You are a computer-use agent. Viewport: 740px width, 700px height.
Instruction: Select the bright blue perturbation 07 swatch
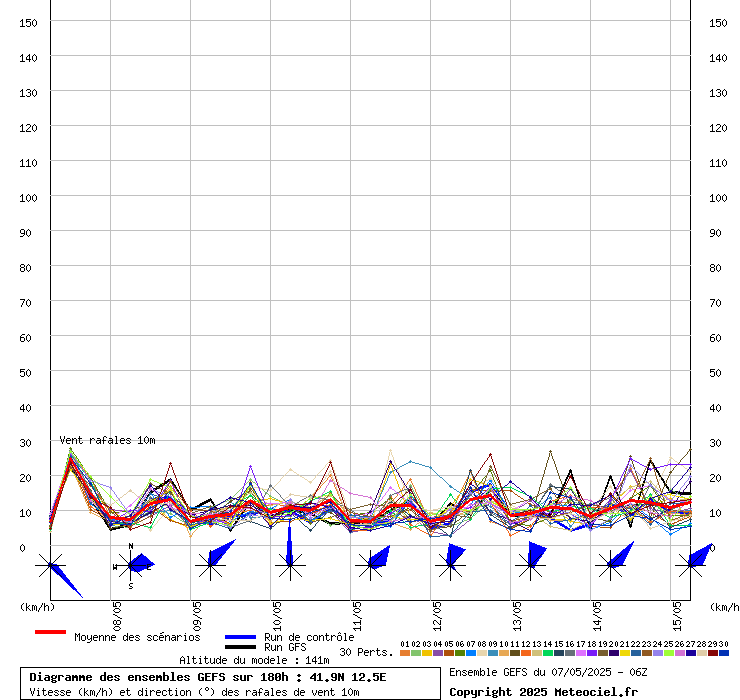point(471,653)
